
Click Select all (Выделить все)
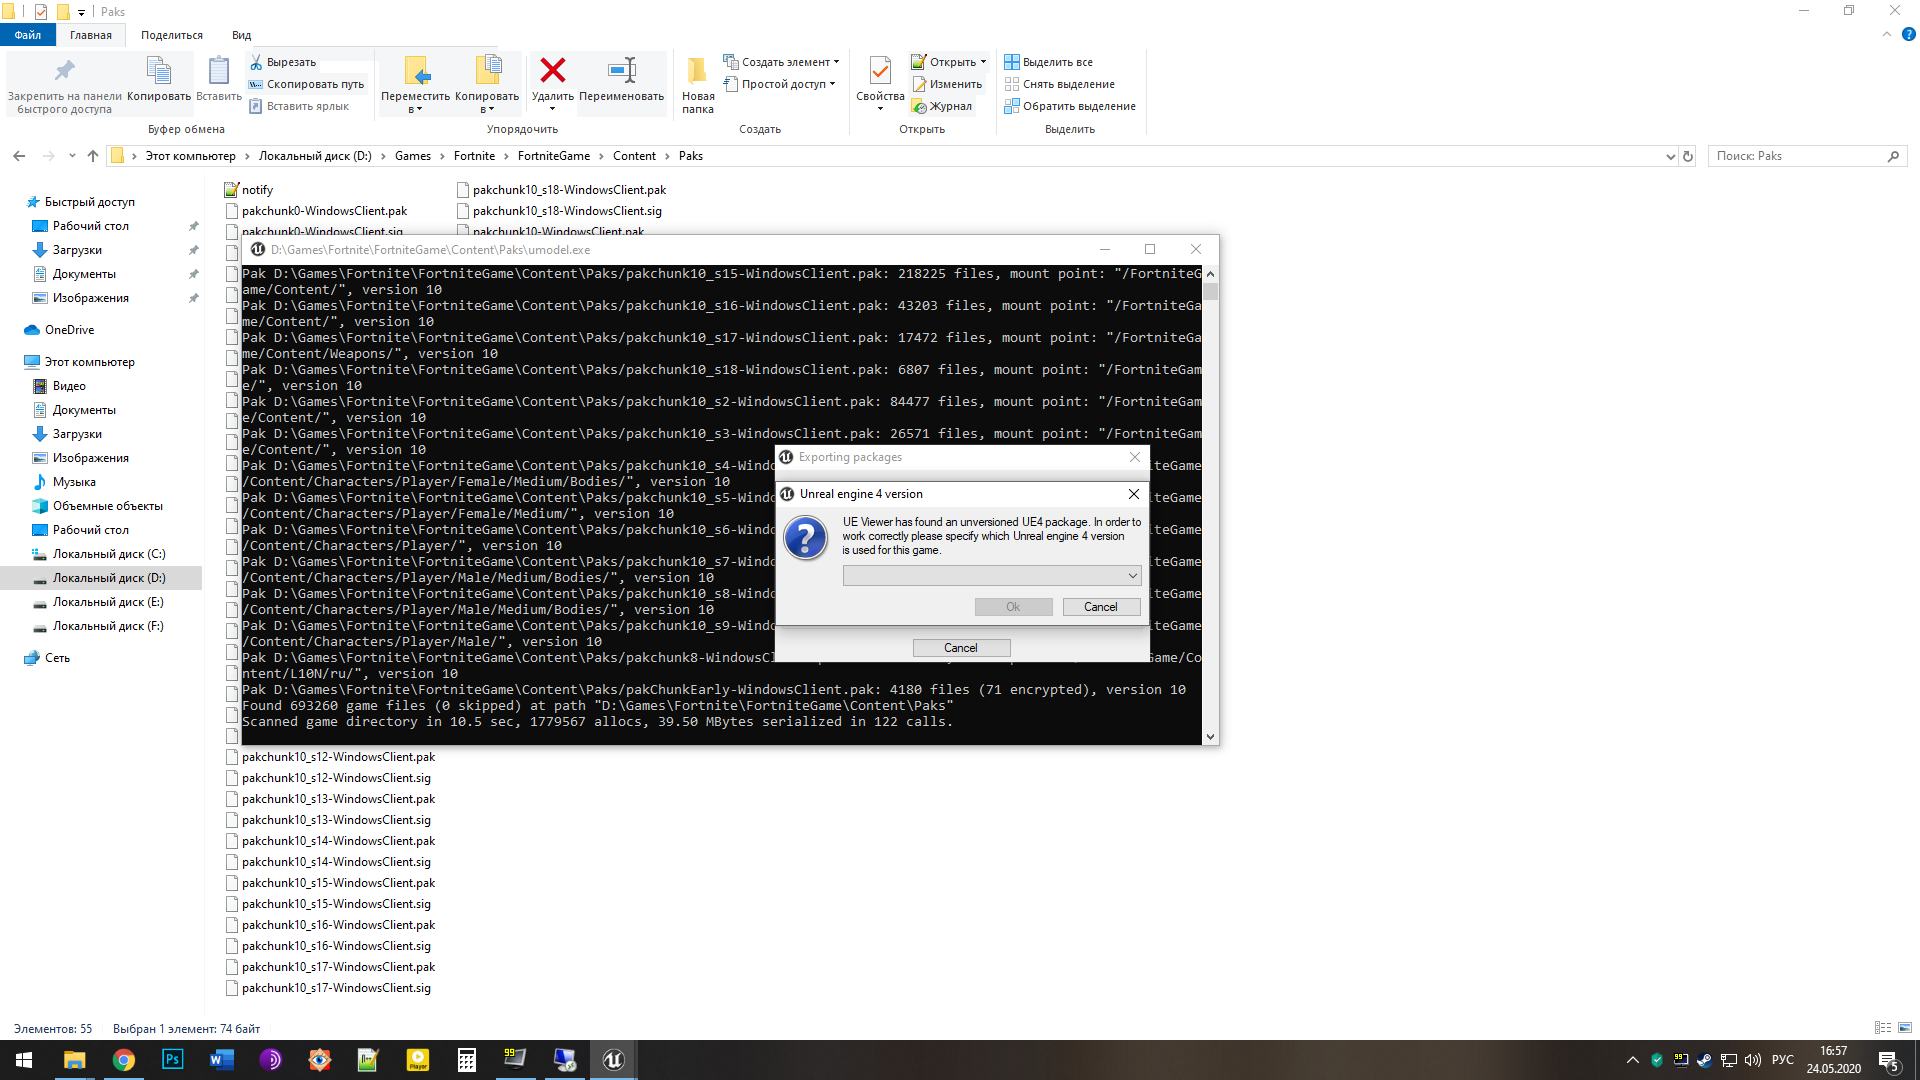[x=1048, y=62]
